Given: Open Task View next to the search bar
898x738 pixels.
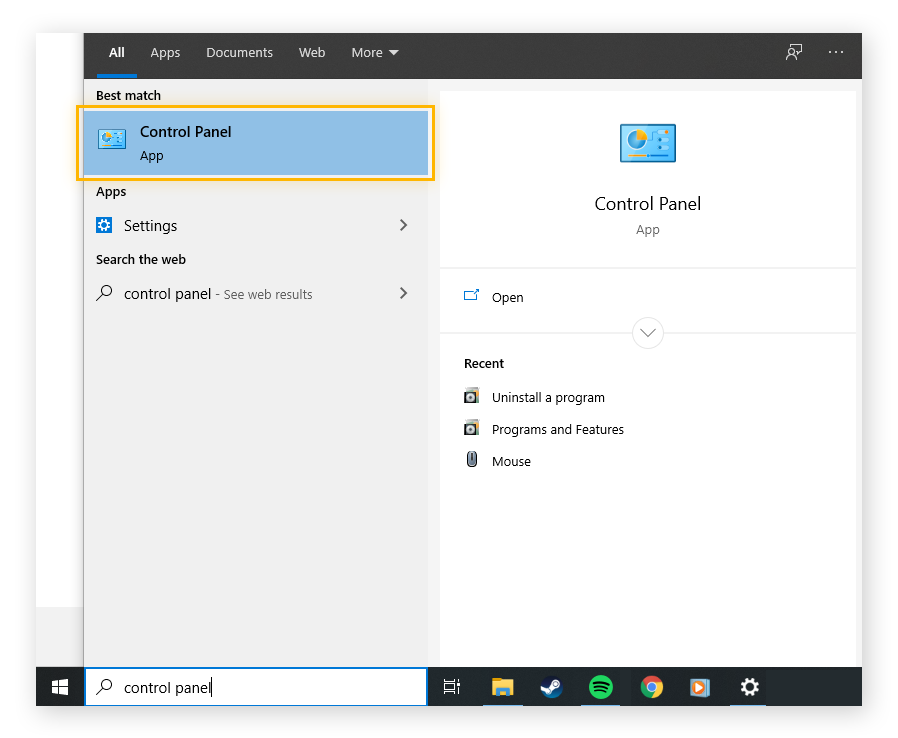Looking at the screenshot, I should click(x=451, y=687).
